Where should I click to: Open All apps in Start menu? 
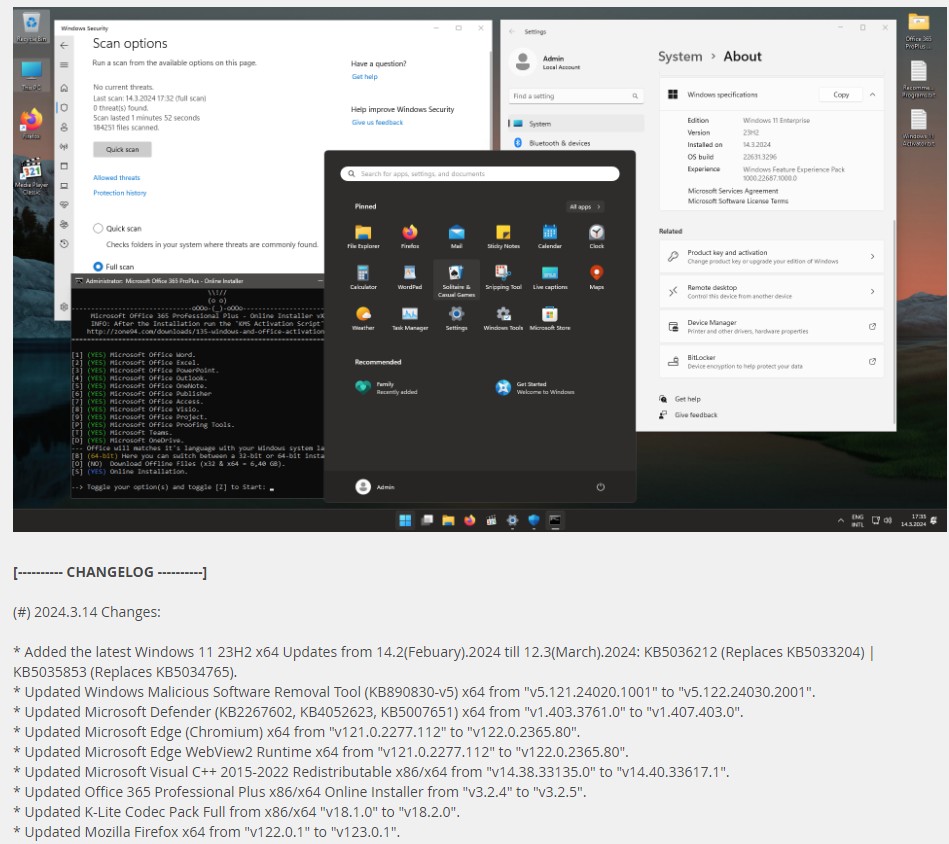click(585, 207)
